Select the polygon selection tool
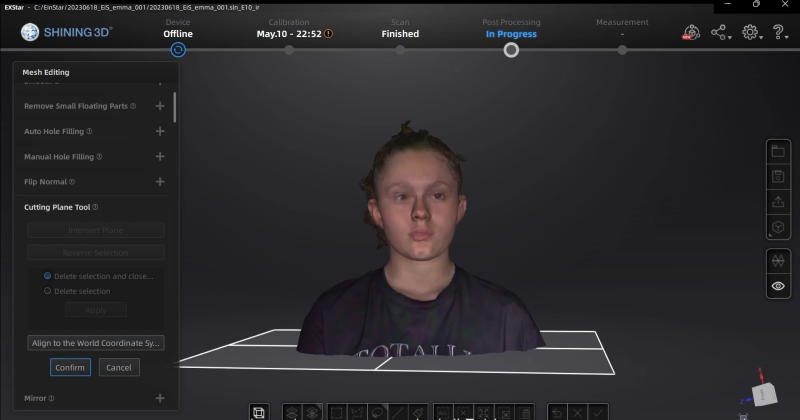Viewport: 800px width, 420px height. tap(357, 412)
